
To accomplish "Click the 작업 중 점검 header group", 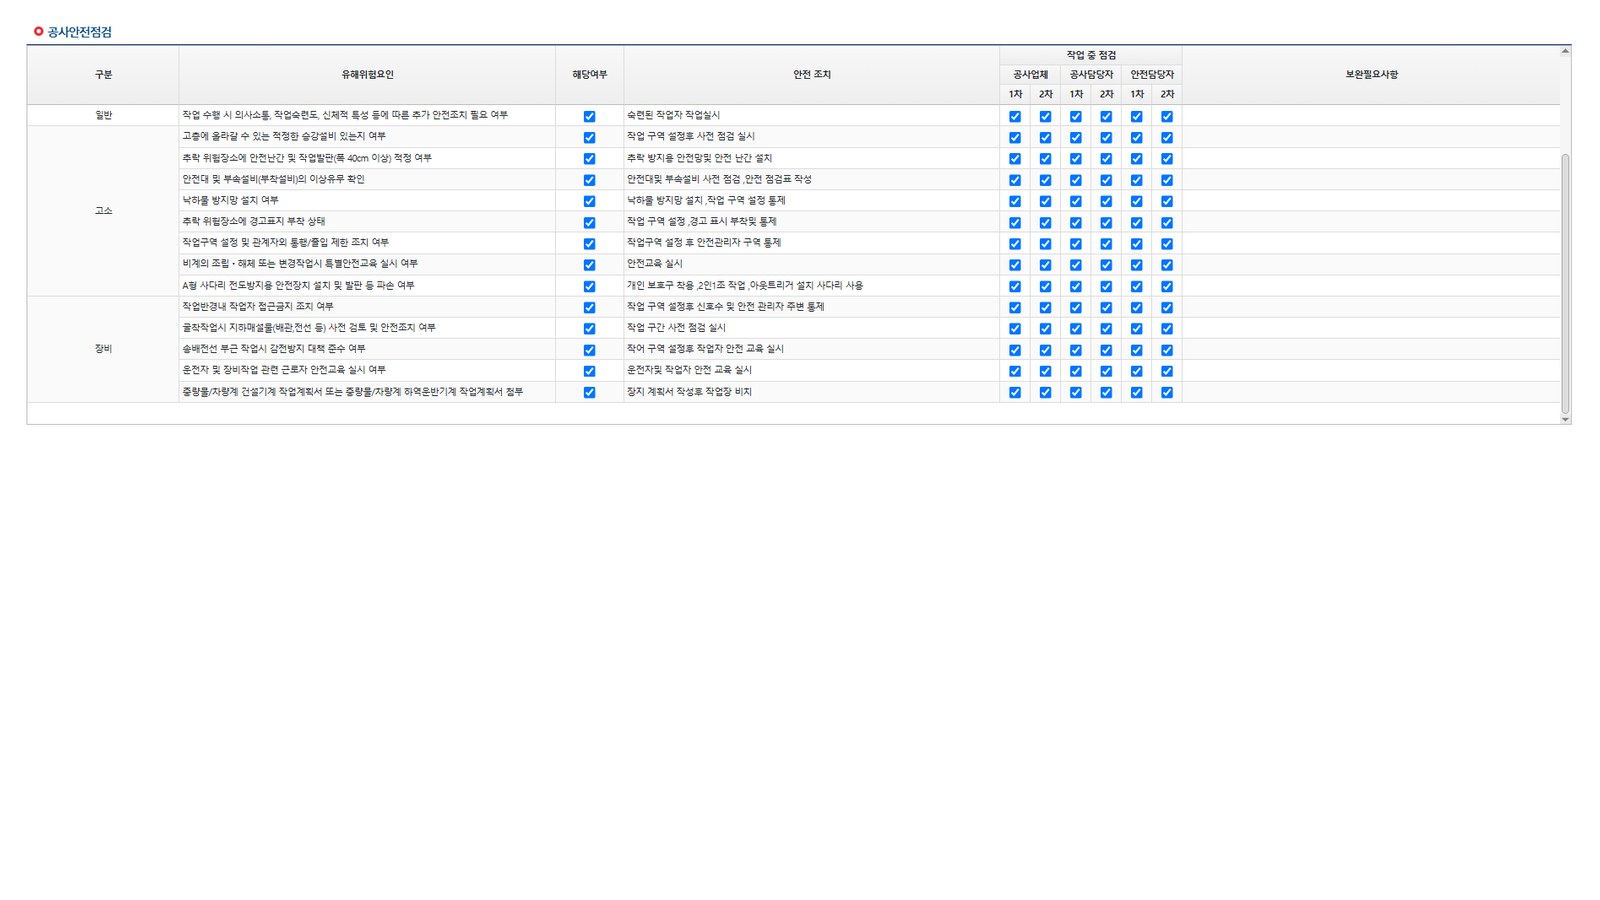I will (x=1091, y=55).
